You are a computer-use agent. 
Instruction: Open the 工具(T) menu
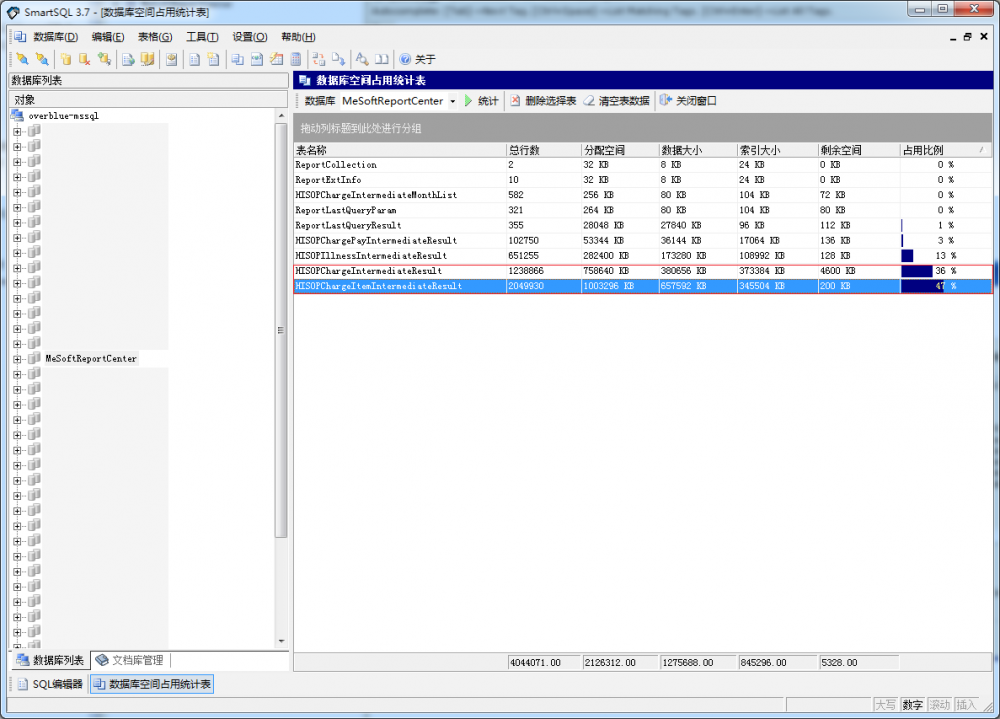pyautogui.click(x=202, y=37)
